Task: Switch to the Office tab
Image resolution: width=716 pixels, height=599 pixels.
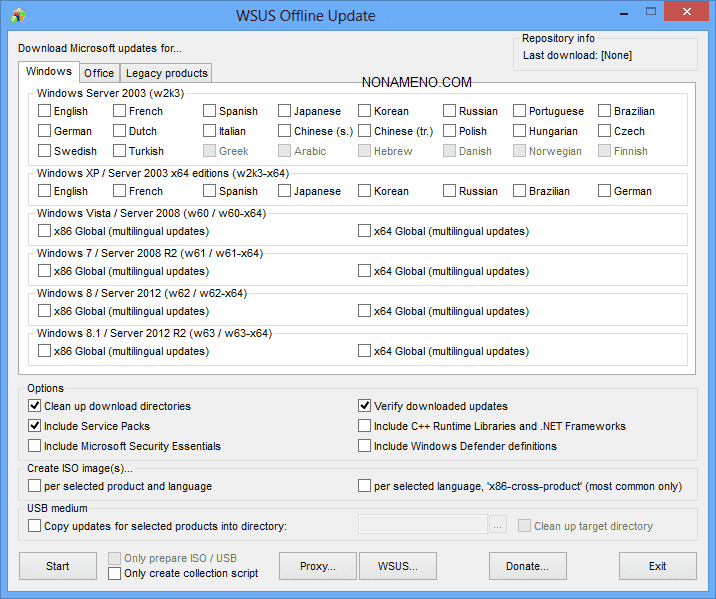Action: click(99, 73)
